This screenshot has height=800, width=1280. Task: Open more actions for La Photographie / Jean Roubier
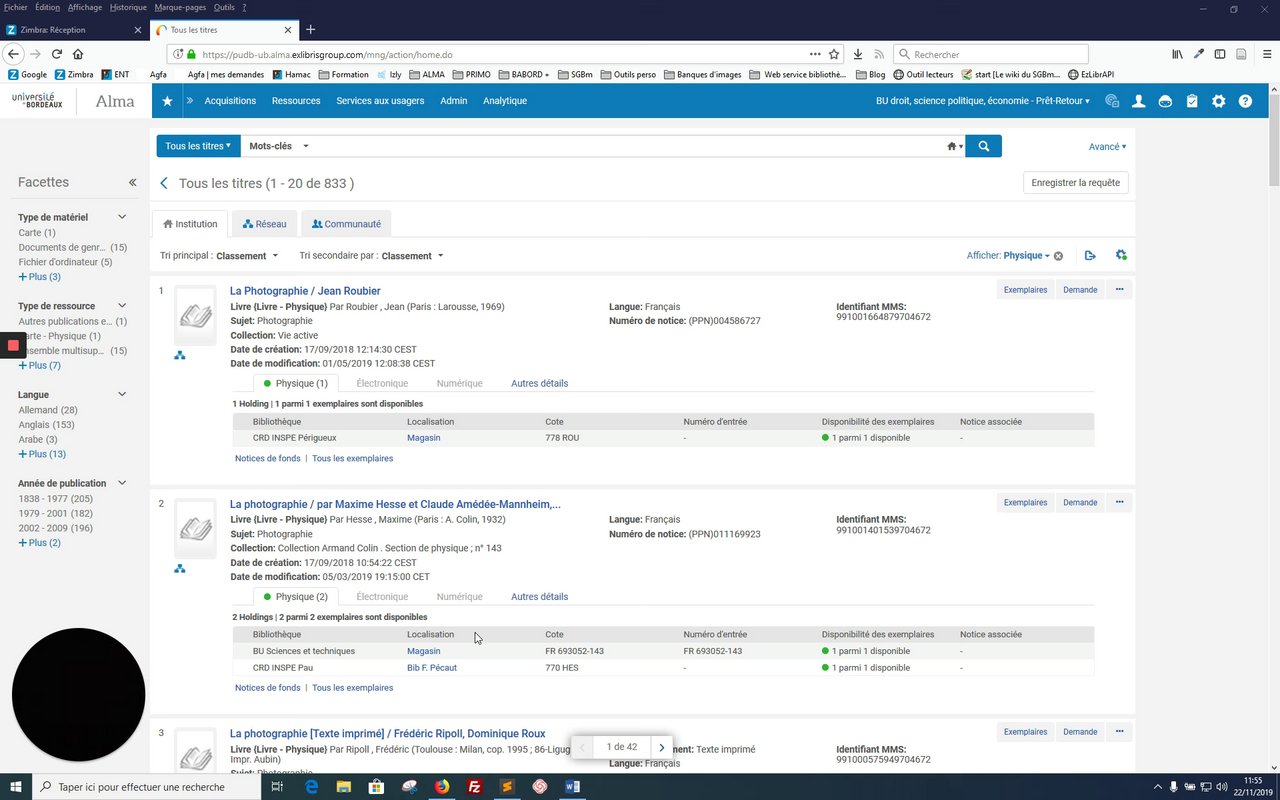pyautogui.click(x=1120, y=290)
